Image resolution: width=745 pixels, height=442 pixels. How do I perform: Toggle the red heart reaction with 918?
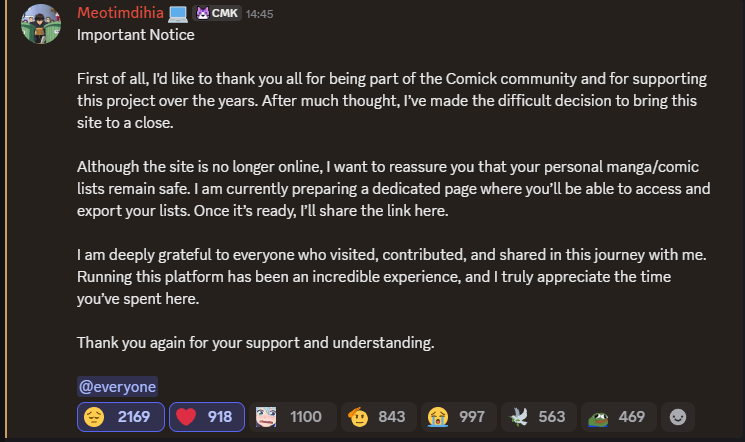pos(207,417)
